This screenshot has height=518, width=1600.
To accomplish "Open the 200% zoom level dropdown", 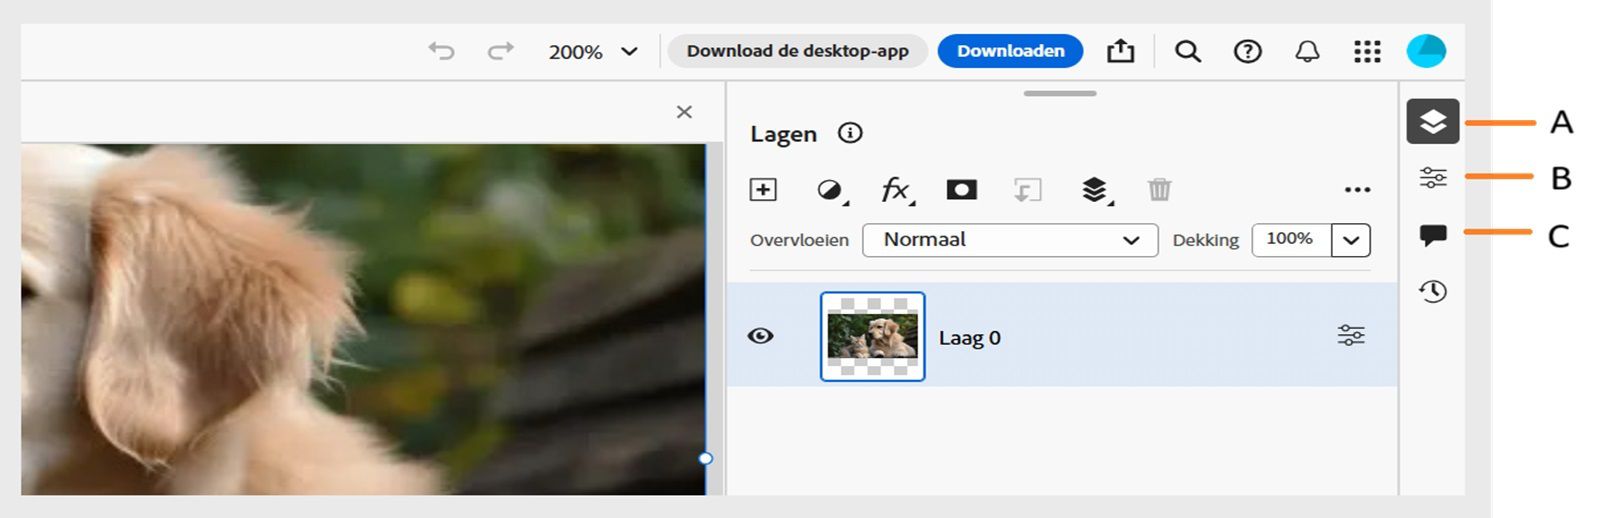I will coord(593,52).
